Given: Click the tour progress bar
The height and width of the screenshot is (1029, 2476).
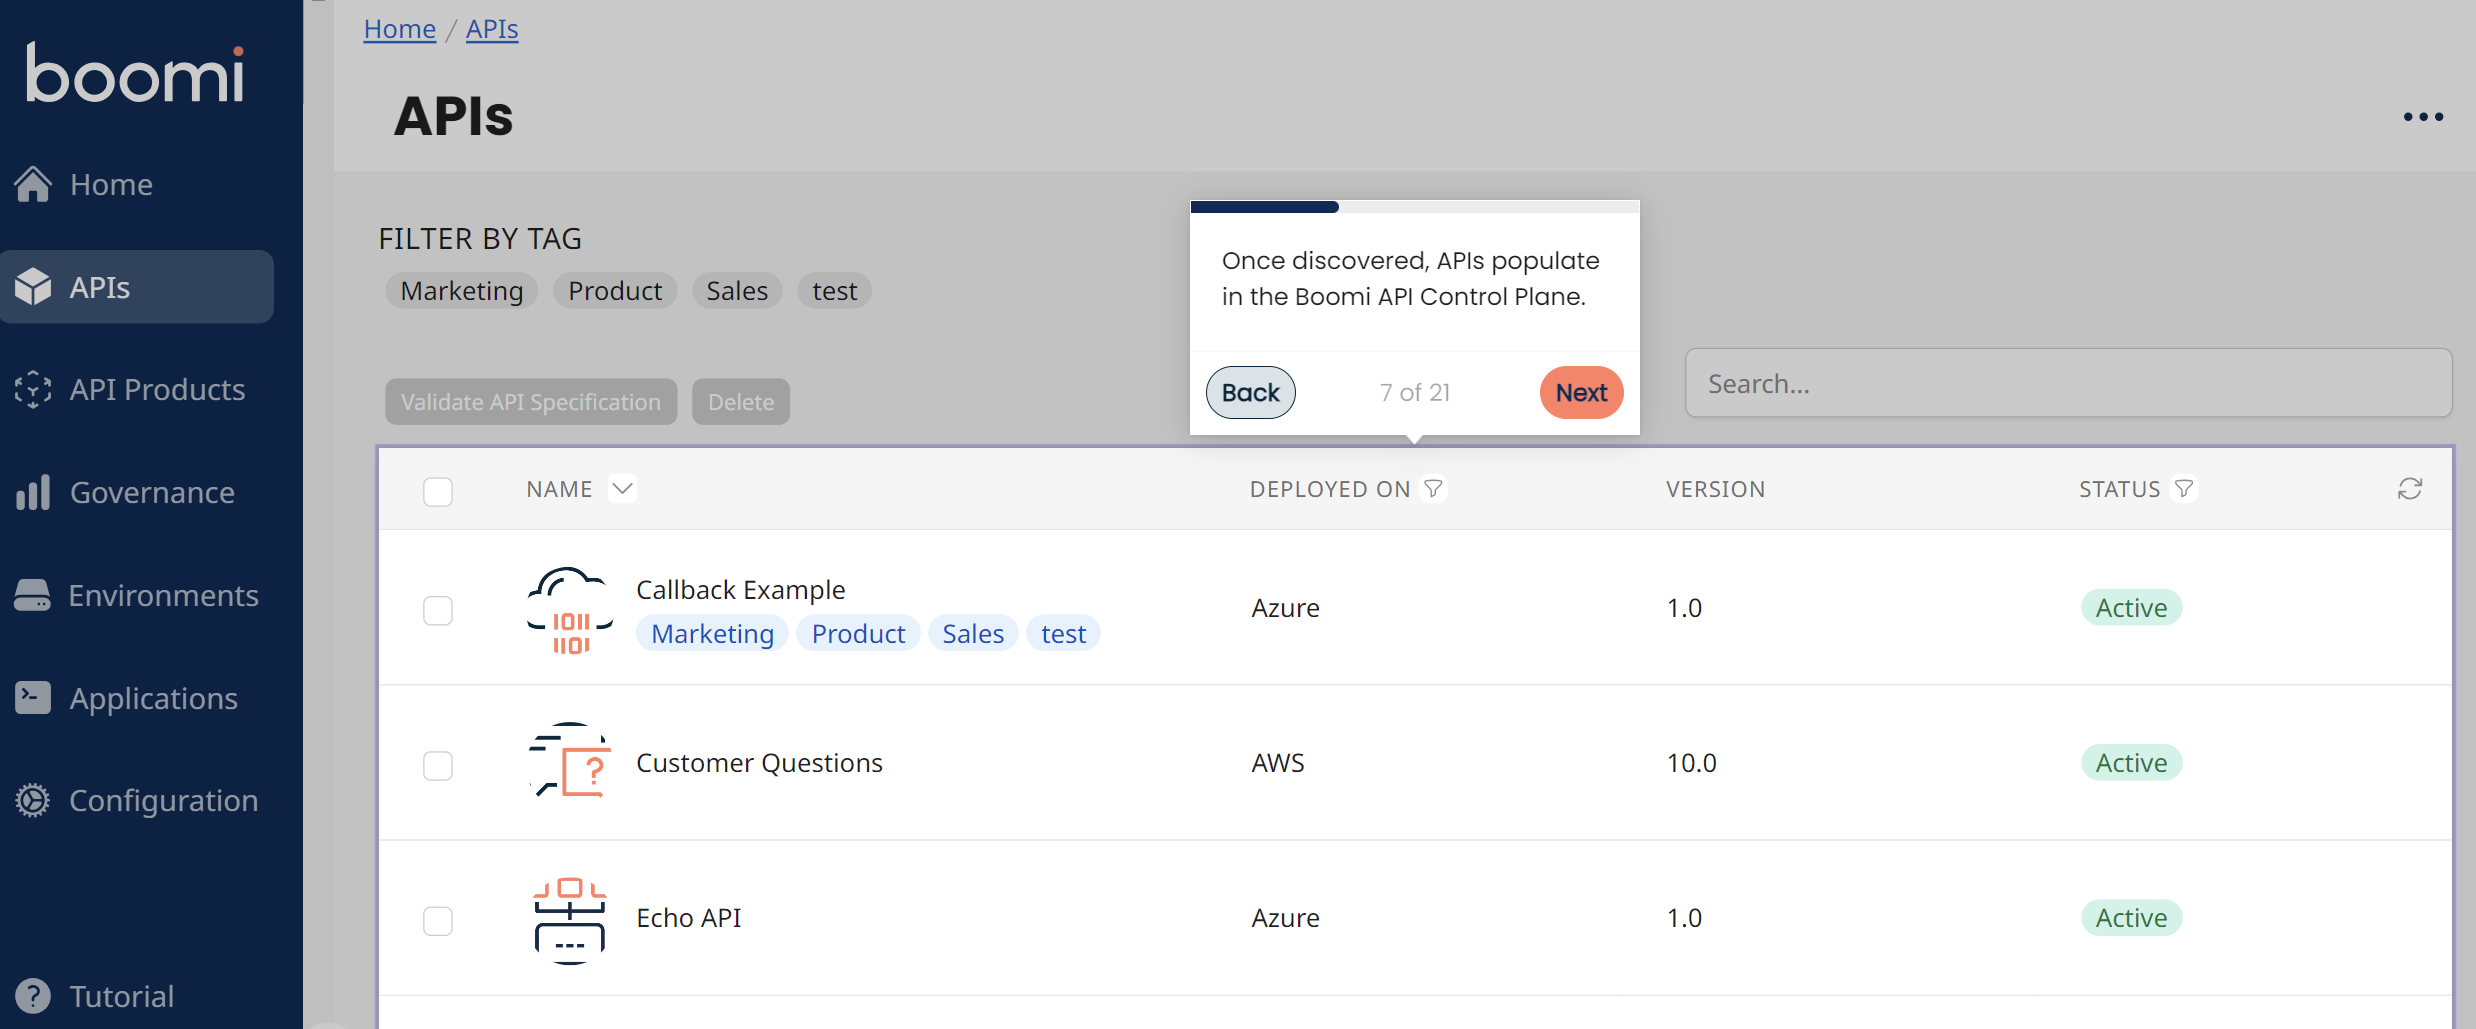Looking at the screenshot, I should click(x=1415, y=207).
